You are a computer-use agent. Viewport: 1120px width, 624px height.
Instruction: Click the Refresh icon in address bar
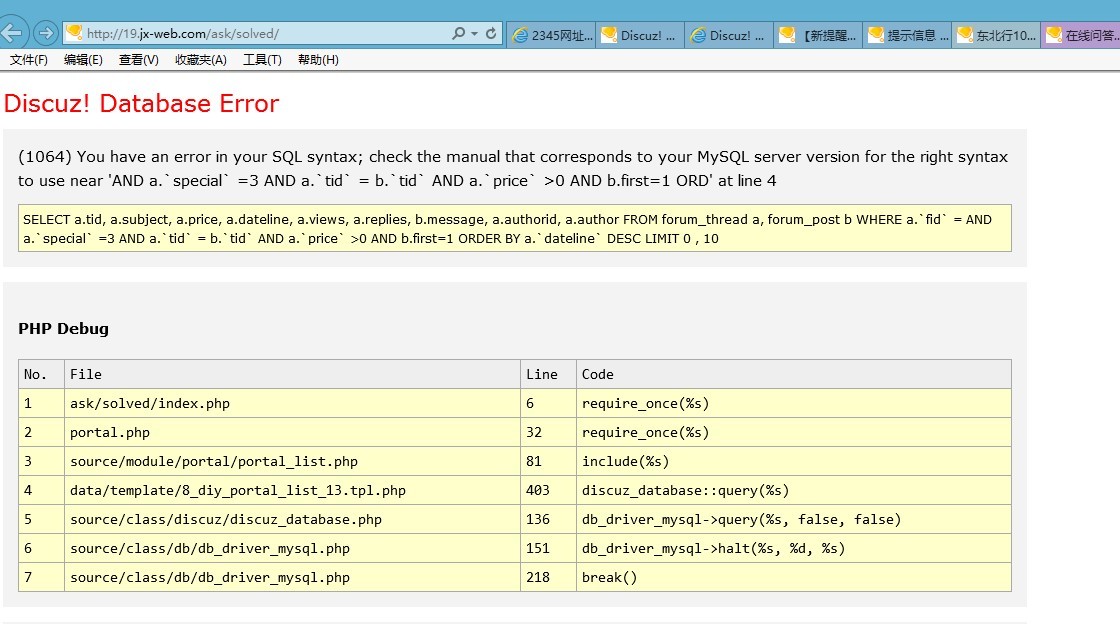point(491,34)
